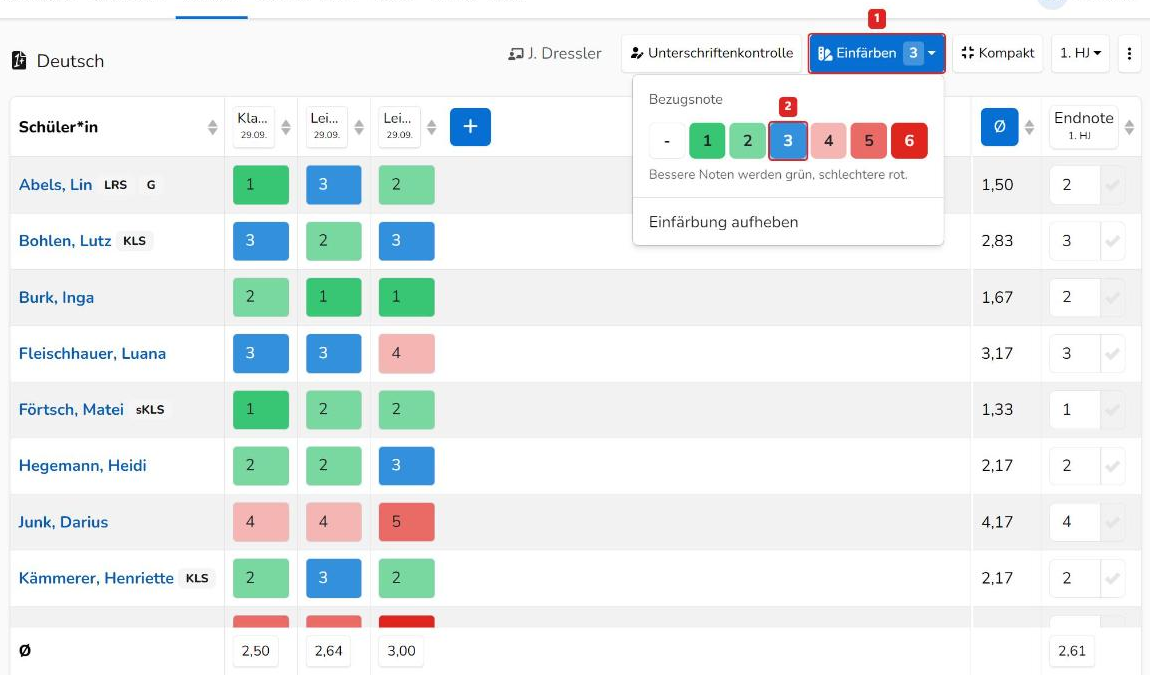This screenshot has height=675, width=1150.
Task: Sort by Schüler*in column arrows
Action: coord(212,127)
